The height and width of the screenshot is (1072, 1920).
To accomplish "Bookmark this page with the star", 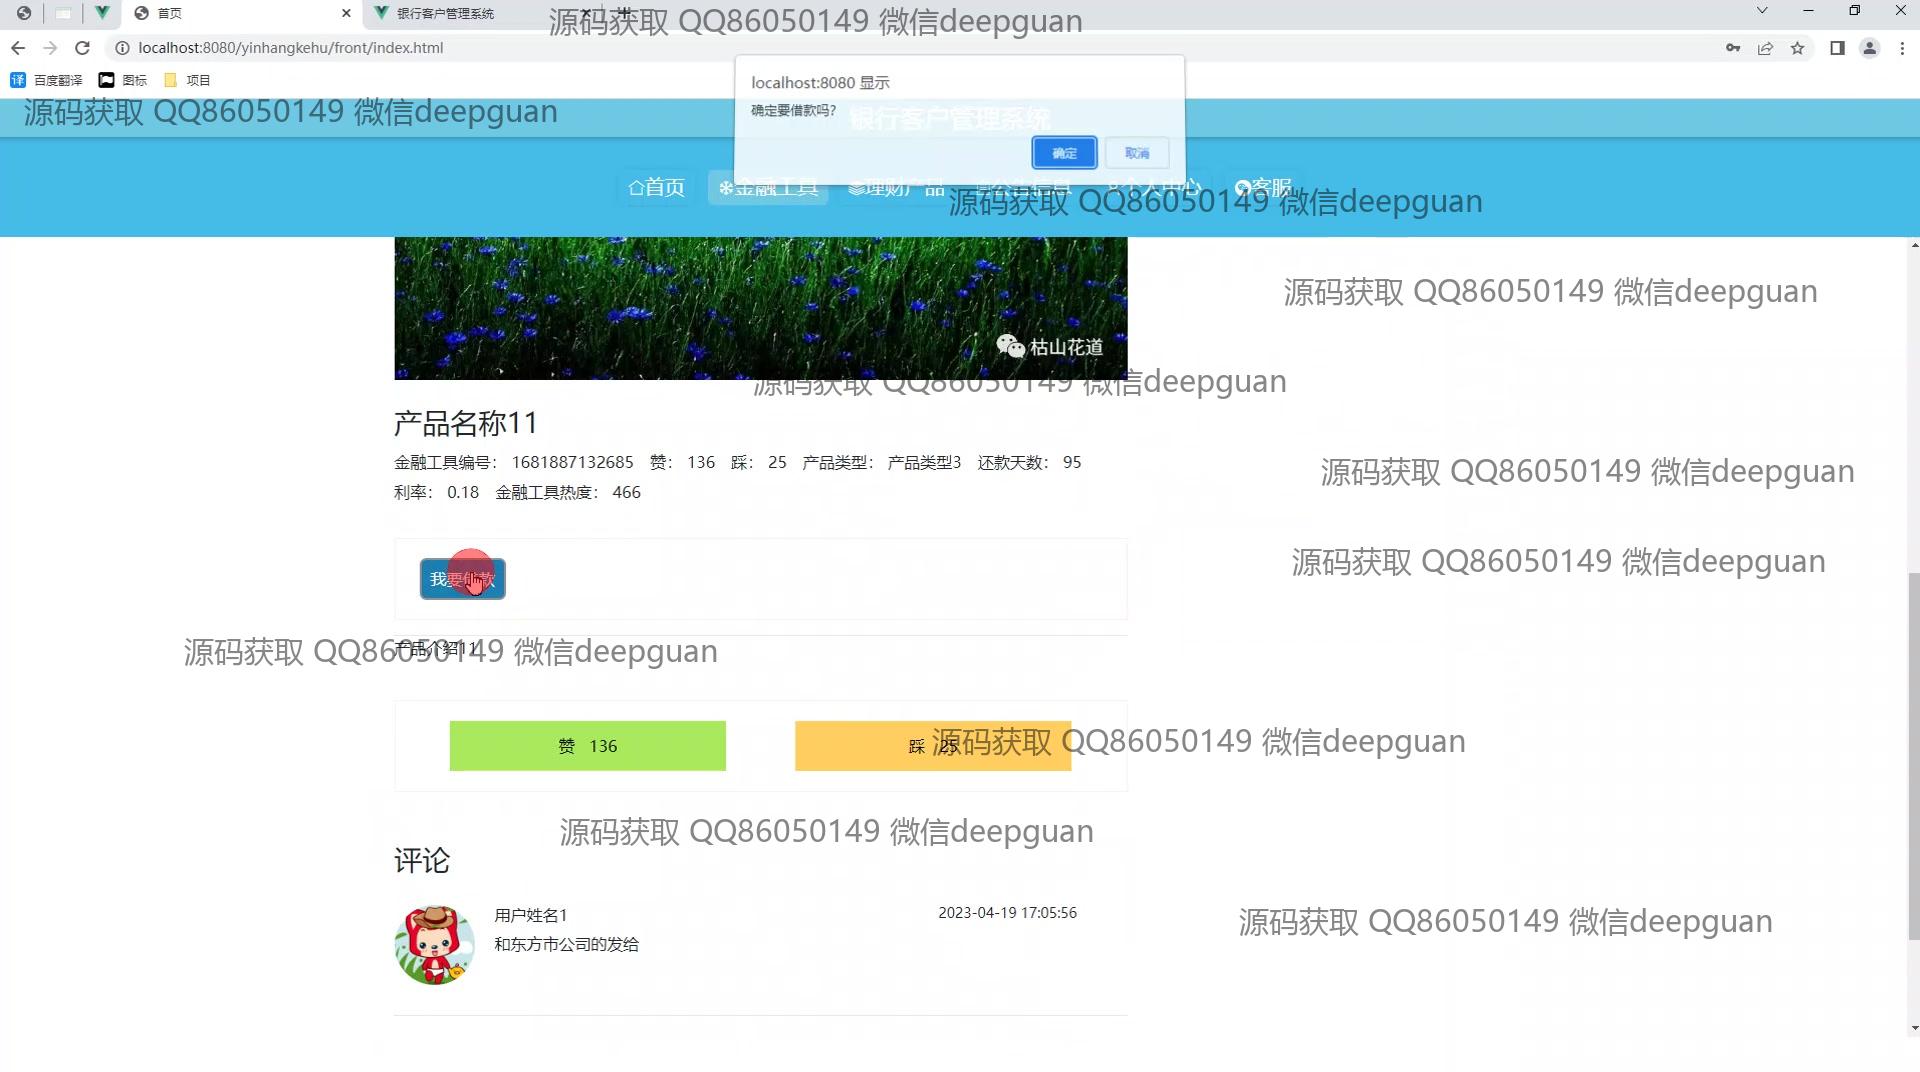I will [1797, 48].
